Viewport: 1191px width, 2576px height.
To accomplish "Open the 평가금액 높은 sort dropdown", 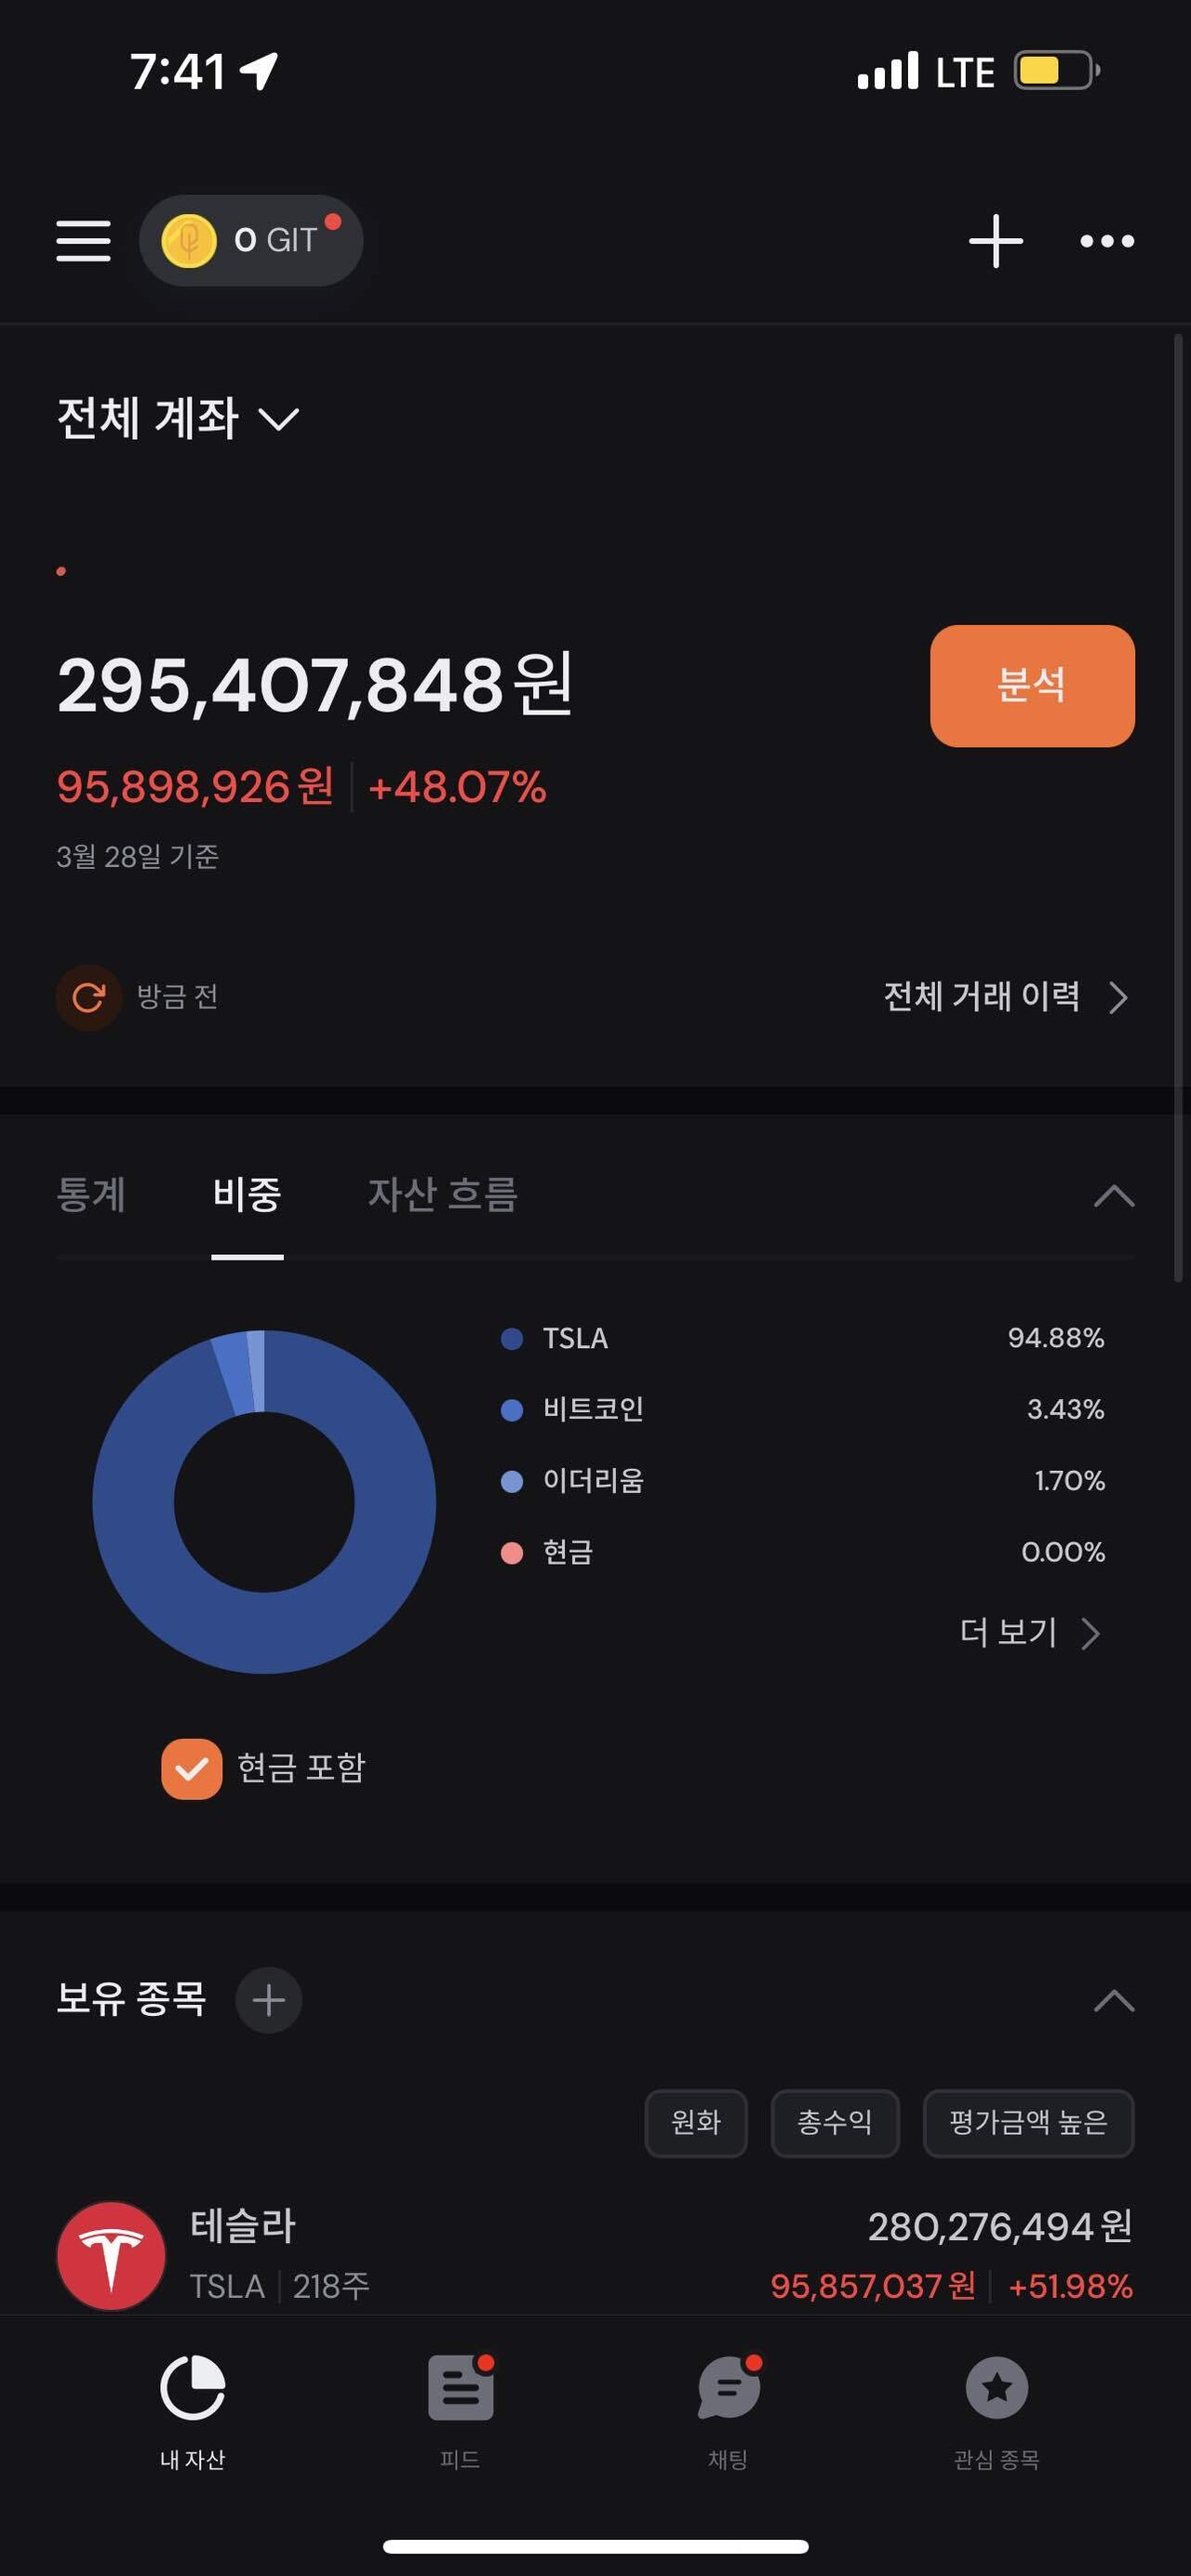I will [1028, 2122].
